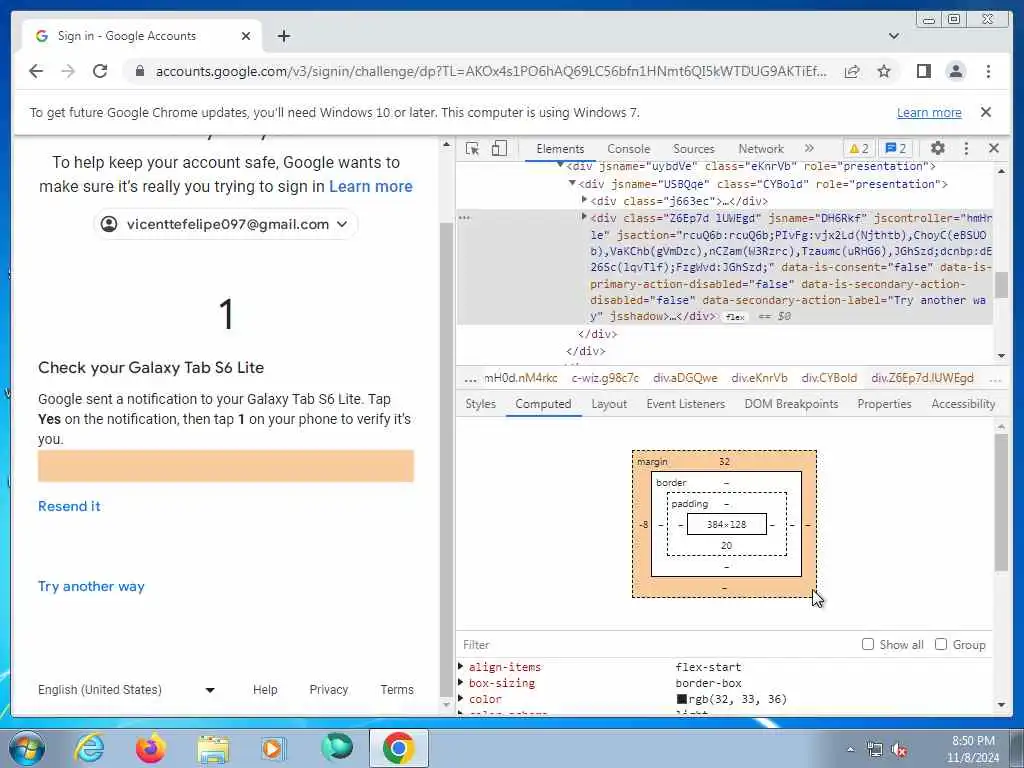Screen dimensions: 1024x768
Task: Click Try another way
Action: [91, 586]
